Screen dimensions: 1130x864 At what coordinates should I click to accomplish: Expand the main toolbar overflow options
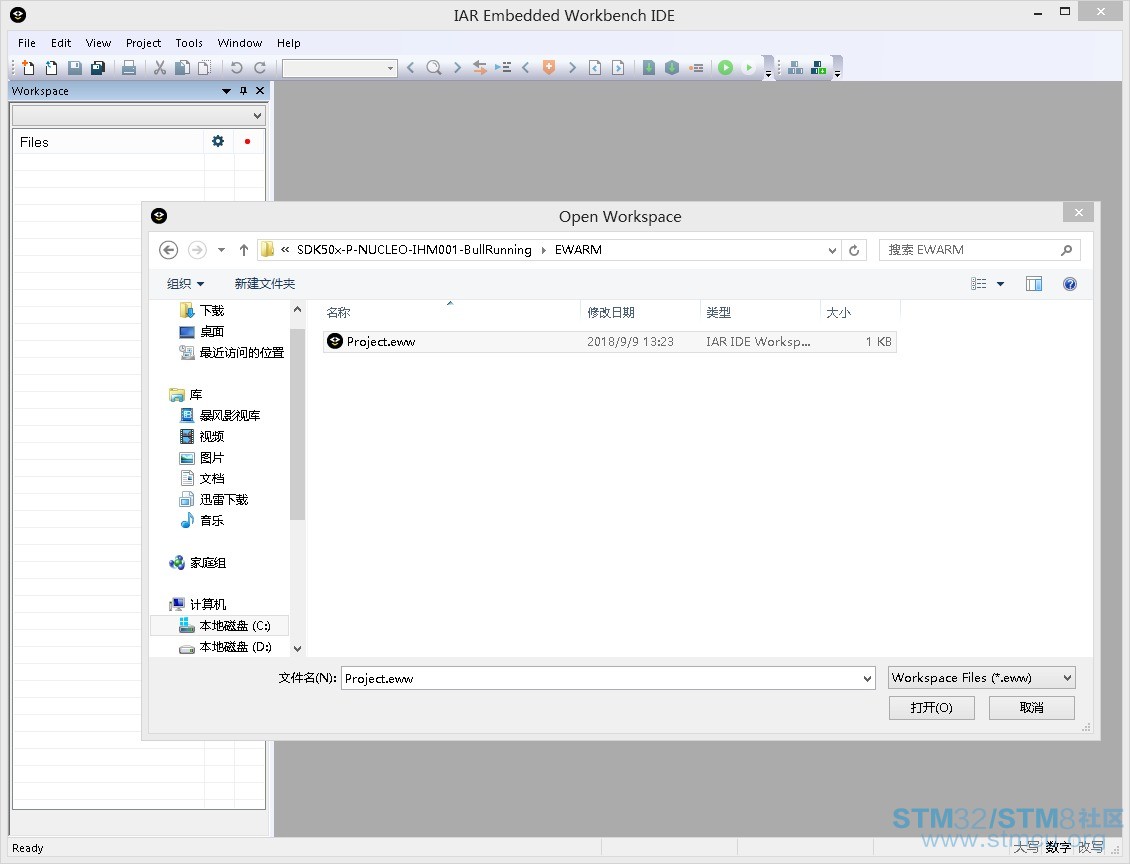click(x=768, y=74)
